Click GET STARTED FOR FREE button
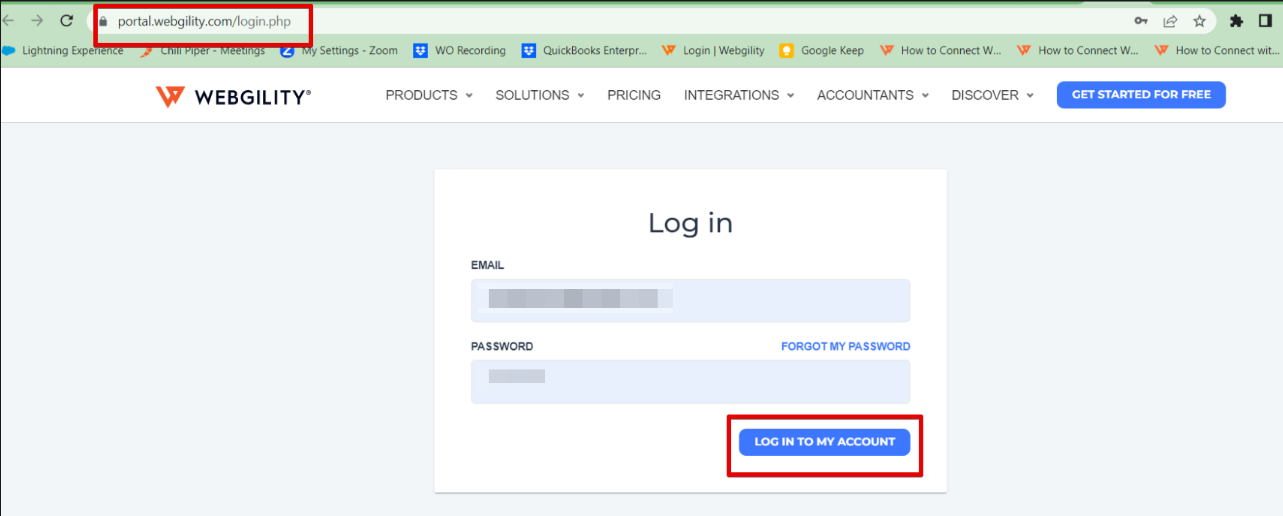This screenshot has width=1283, height=516. pos(1141,95)
